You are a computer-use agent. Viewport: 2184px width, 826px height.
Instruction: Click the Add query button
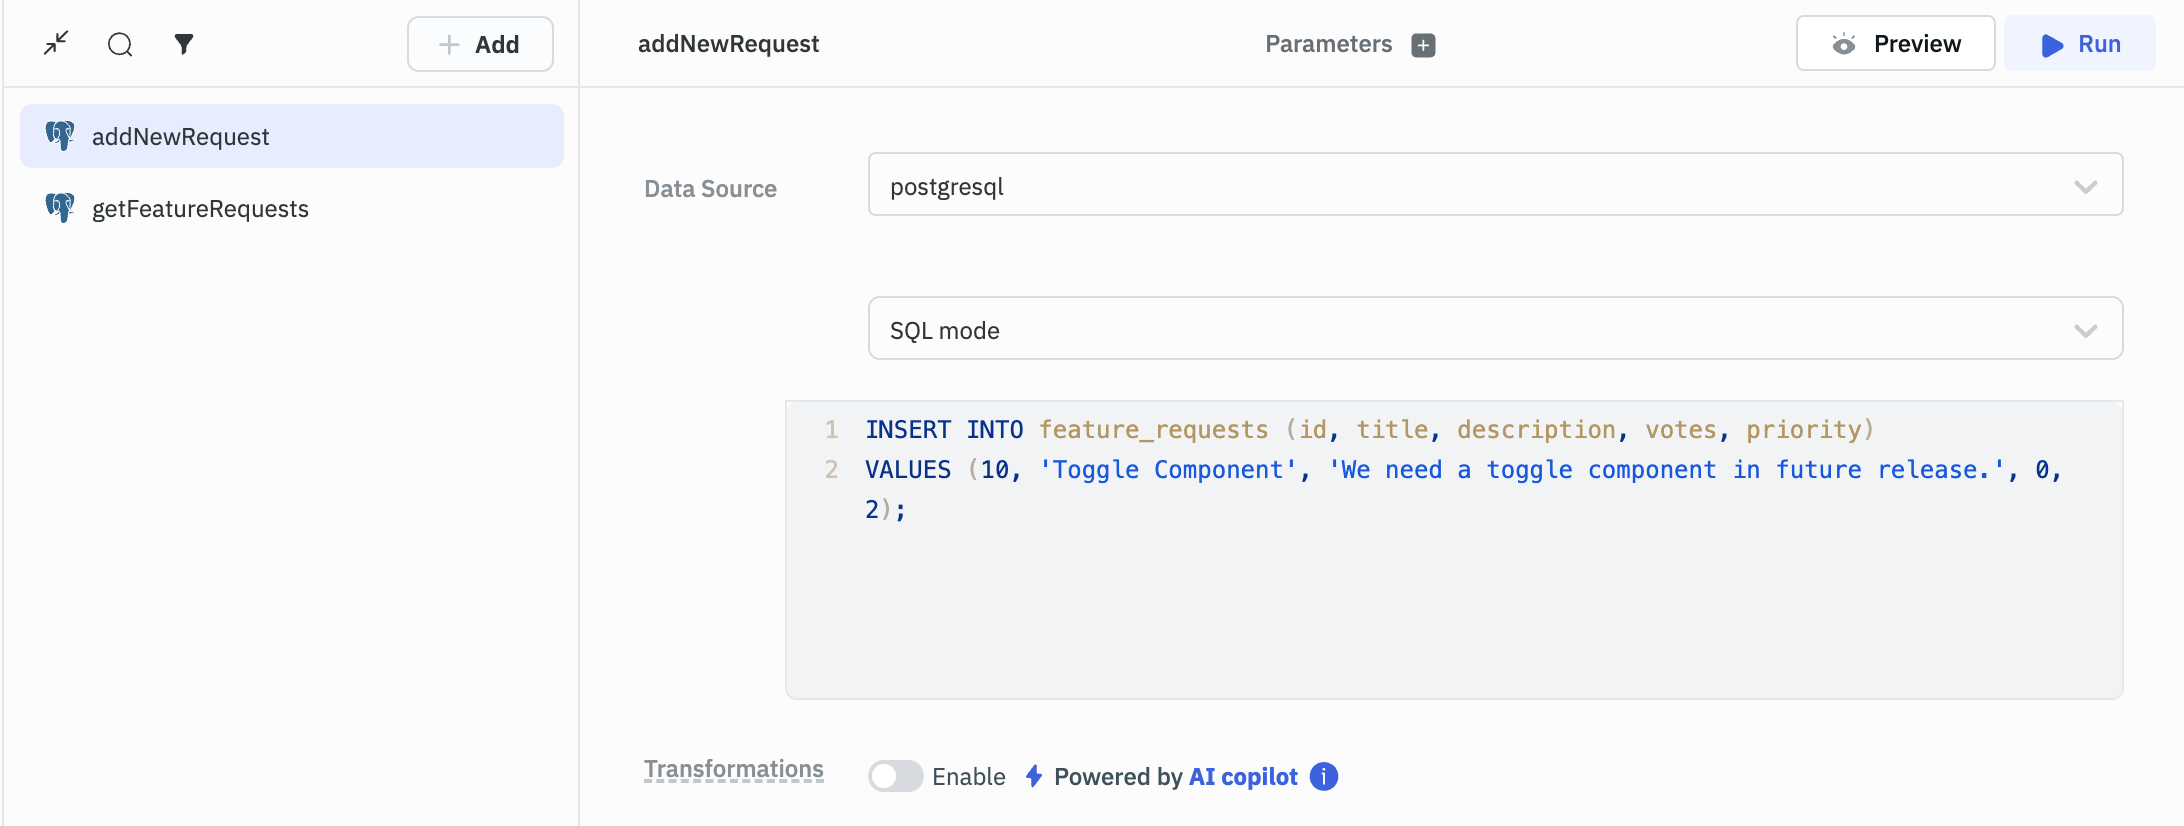tap(480, 44)
